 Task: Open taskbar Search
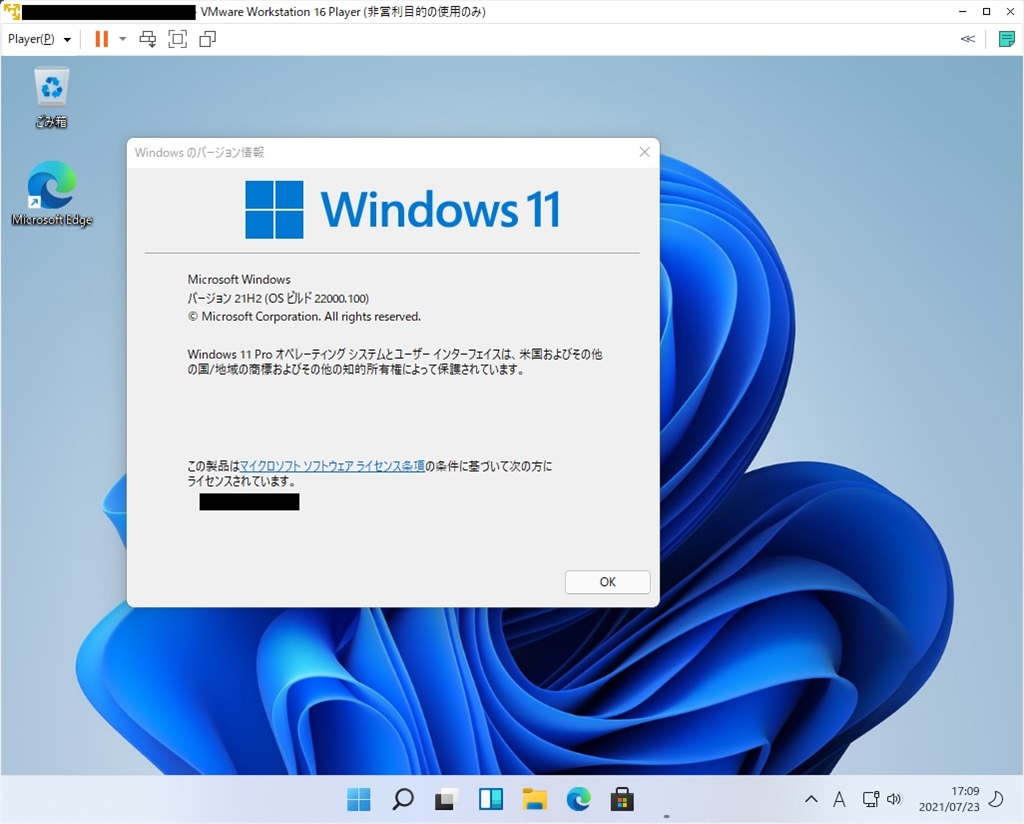point(402,799)
